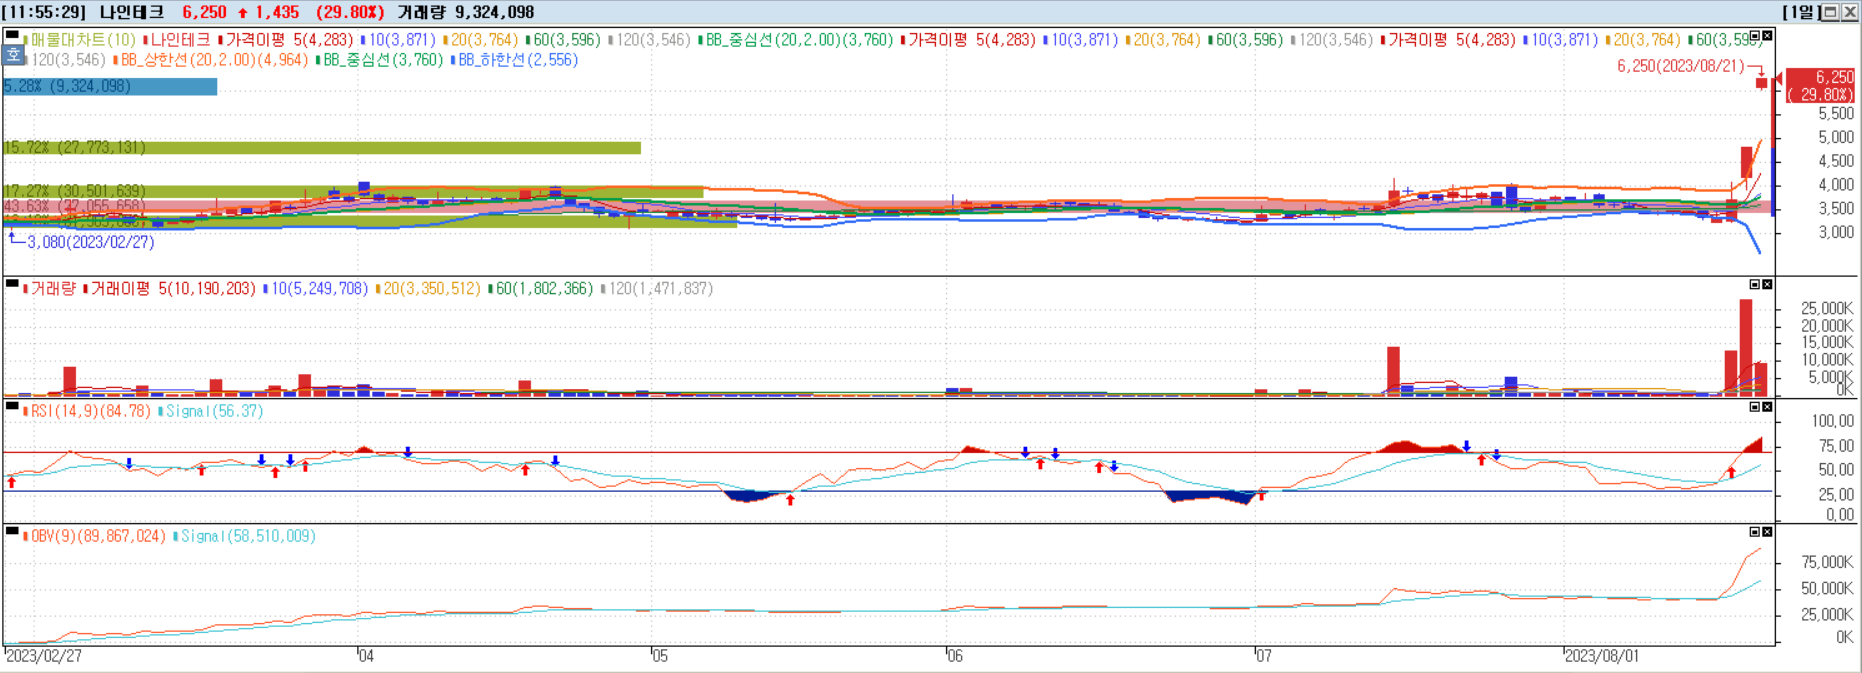Click the blue 호 button
Image resolution: width=1862 pixels, height=673 pixels.
[13, 56]
